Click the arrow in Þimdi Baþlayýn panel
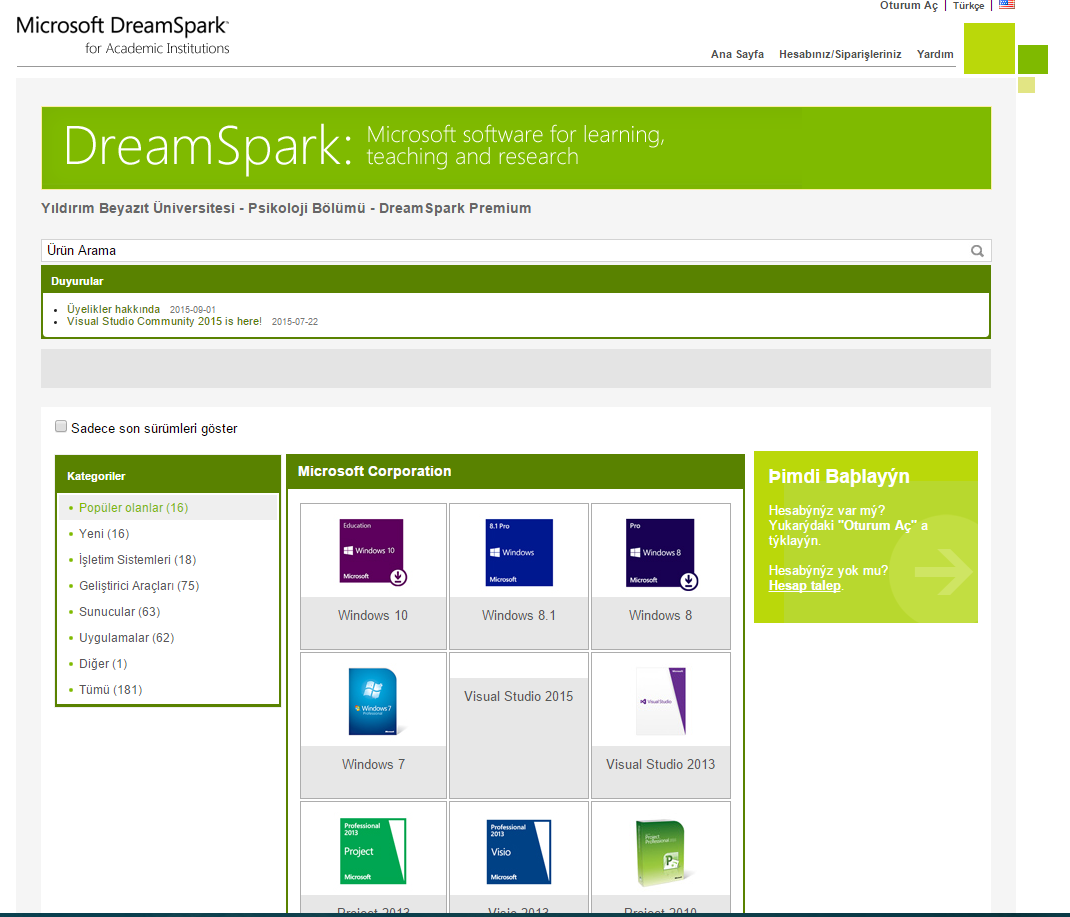Image resolution: width=1070 pixels, height=917 pixels. click(944, 571)
